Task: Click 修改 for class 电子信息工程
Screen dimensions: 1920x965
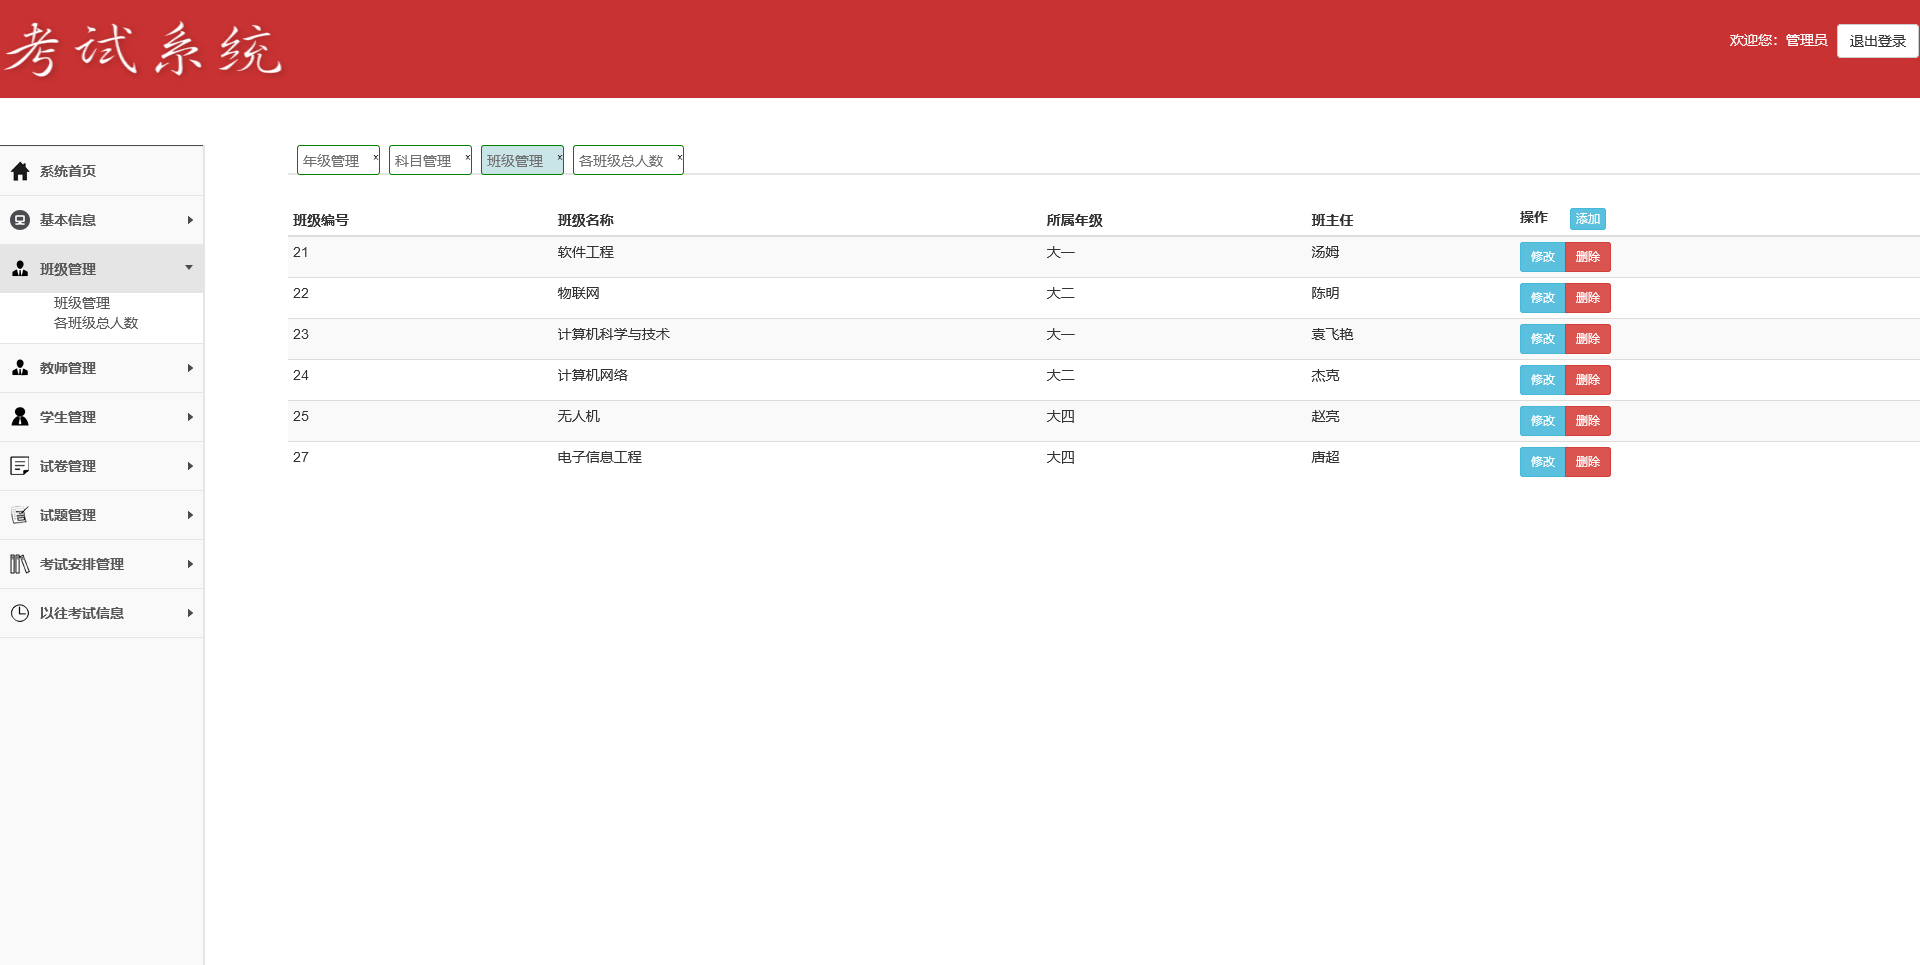Action: coord(1542,462)
